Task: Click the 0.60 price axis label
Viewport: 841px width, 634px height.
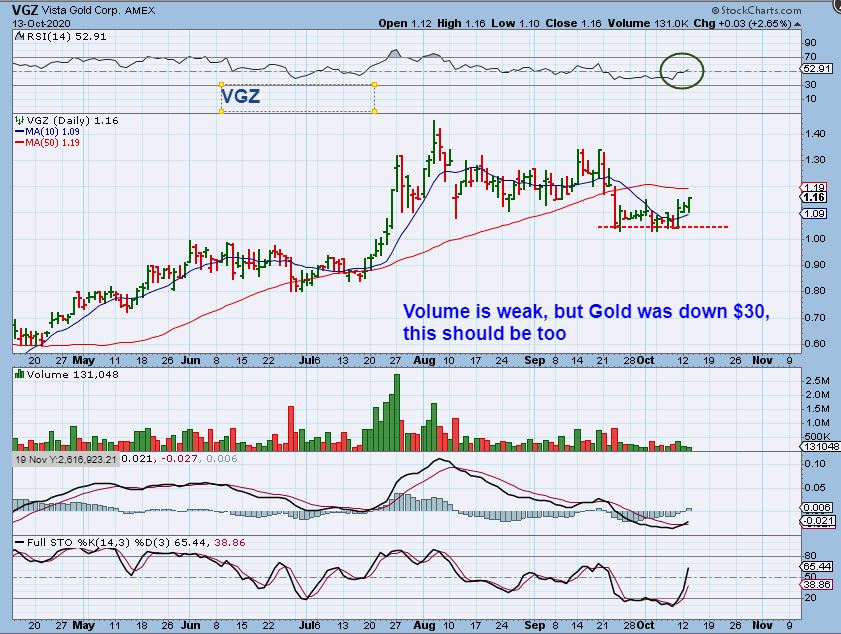Action: tap(815, 344)
